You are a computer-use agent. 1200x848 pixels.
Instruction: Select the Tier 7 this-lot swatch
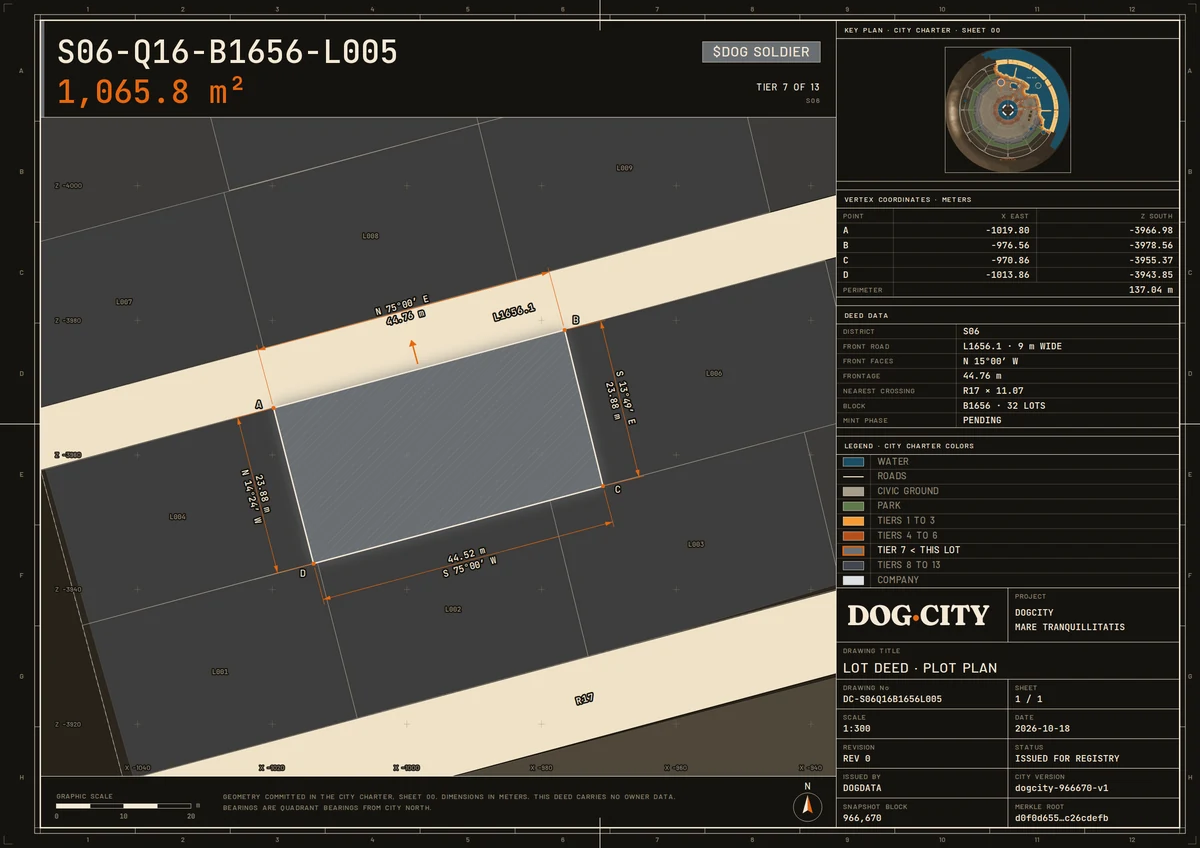click(853, 550)
